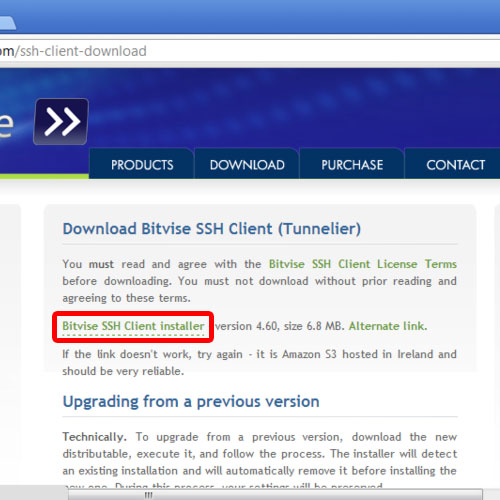The width and height of the screenshot is (500, 500).
Task: Click the 'should be very reliable.' text line
Action: (123, 371)
